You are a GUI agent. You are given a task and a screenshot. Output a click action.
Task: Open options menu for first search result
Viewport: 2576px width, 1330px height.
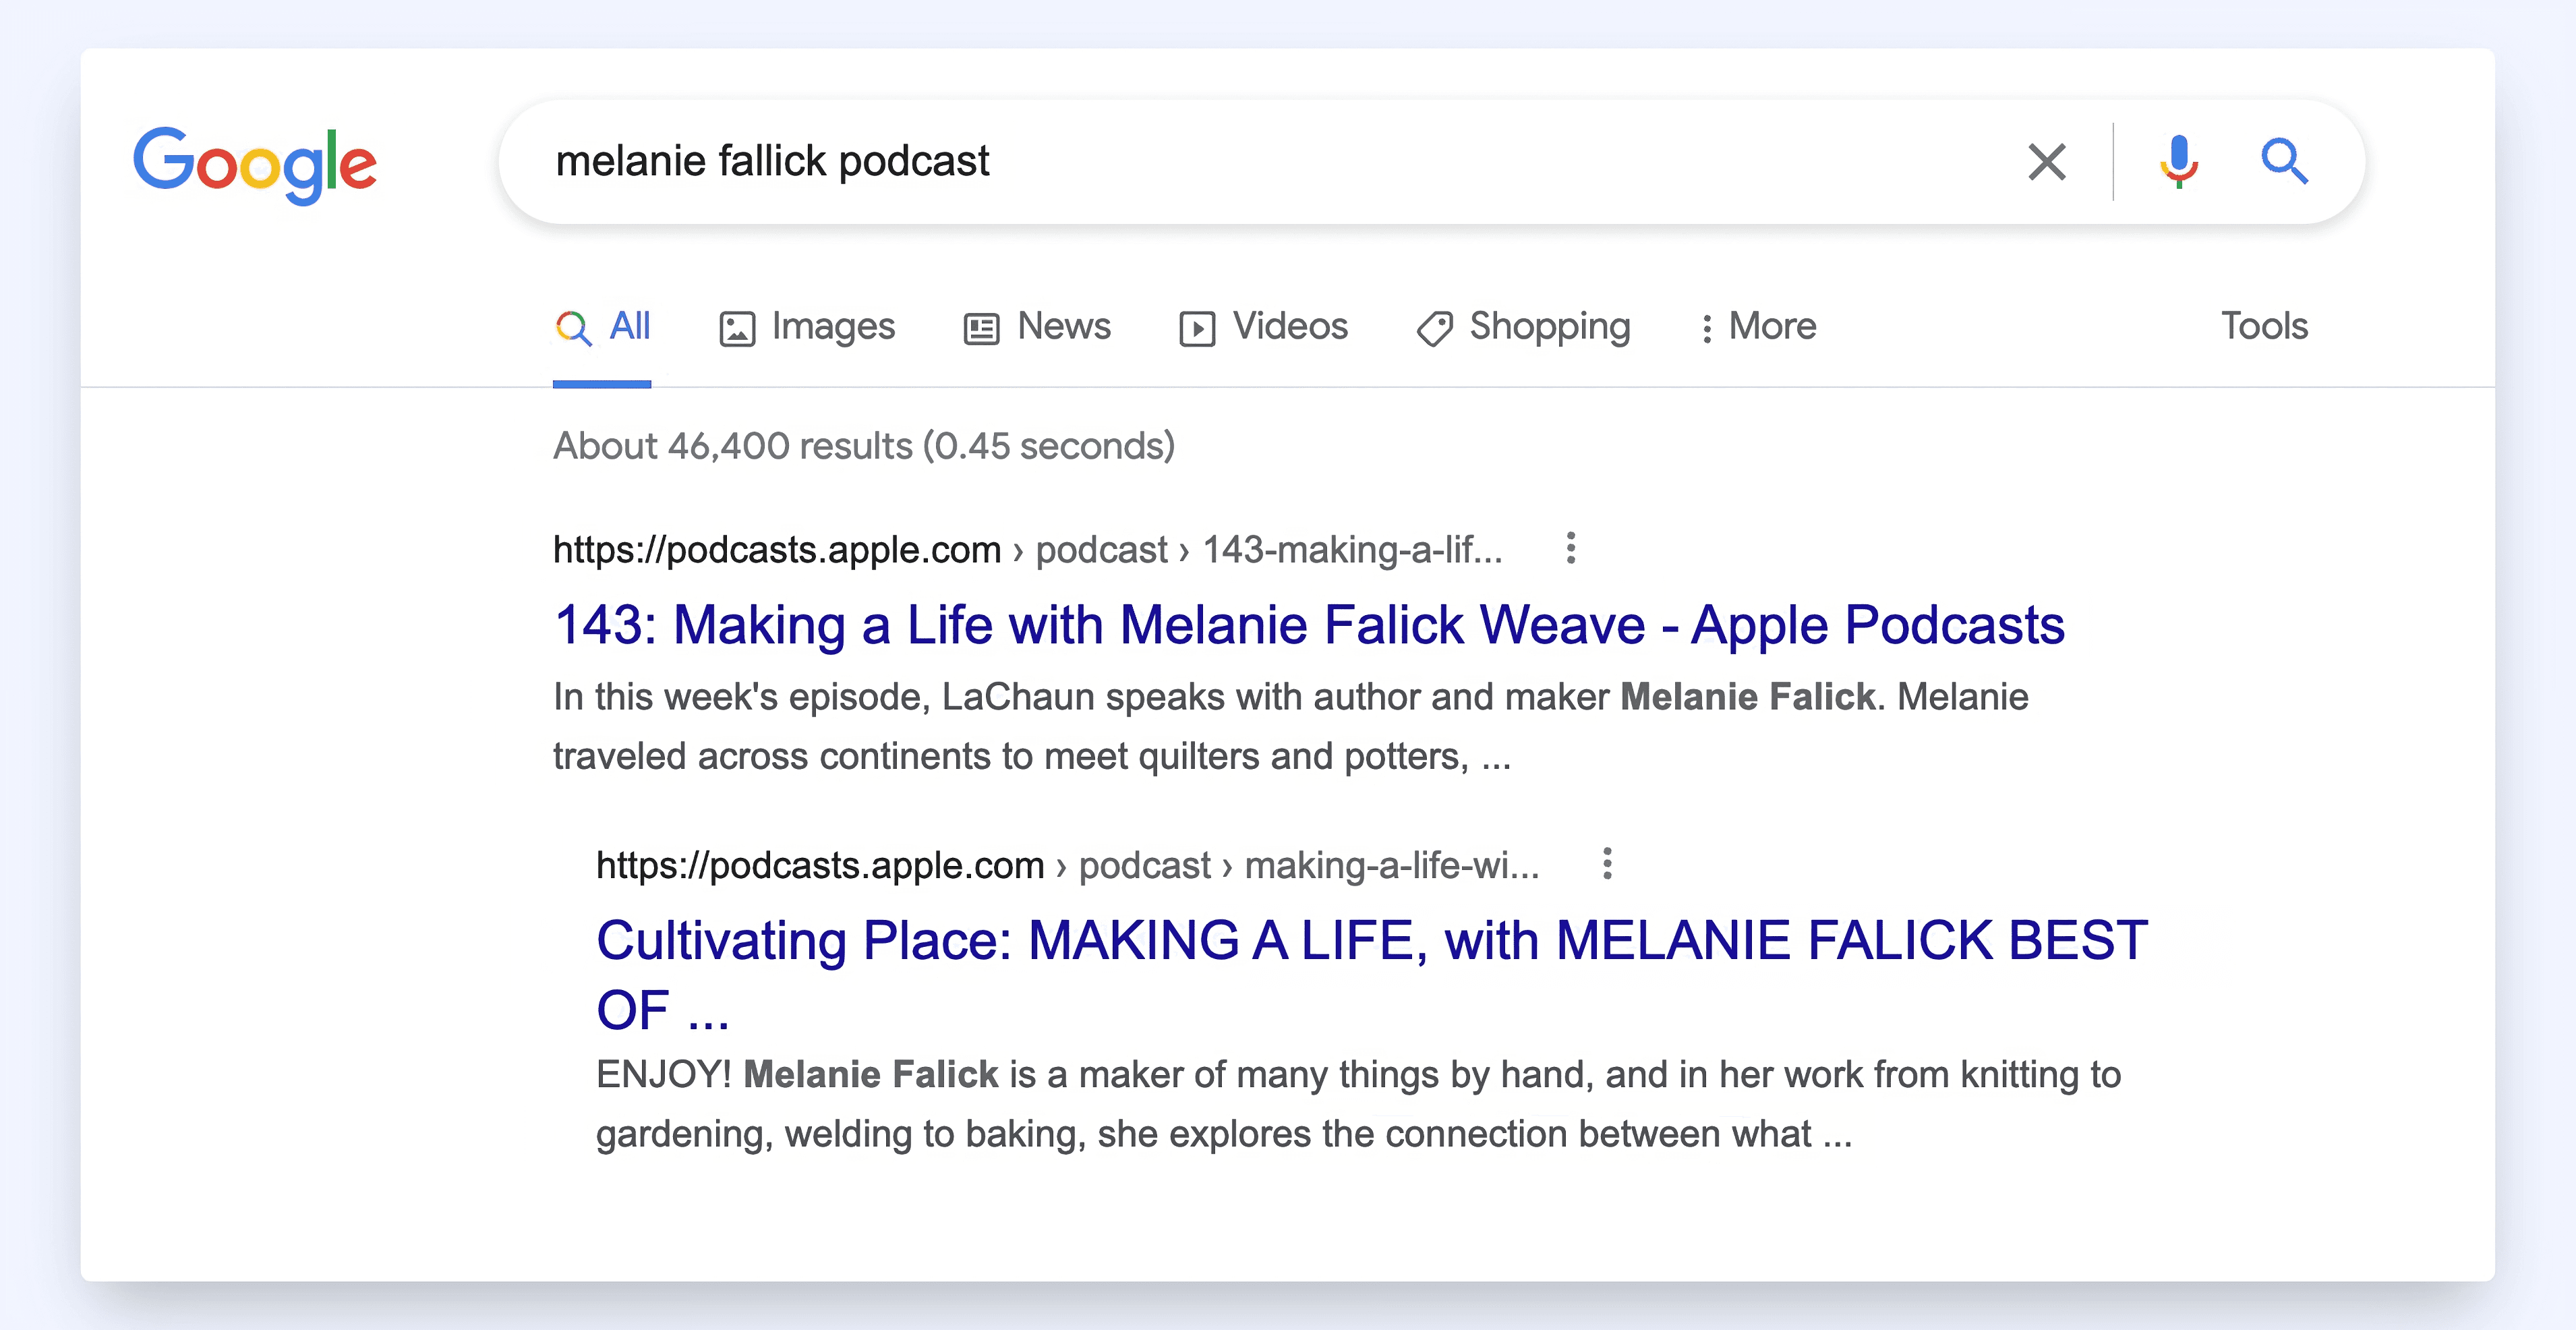pos(1571,548)
